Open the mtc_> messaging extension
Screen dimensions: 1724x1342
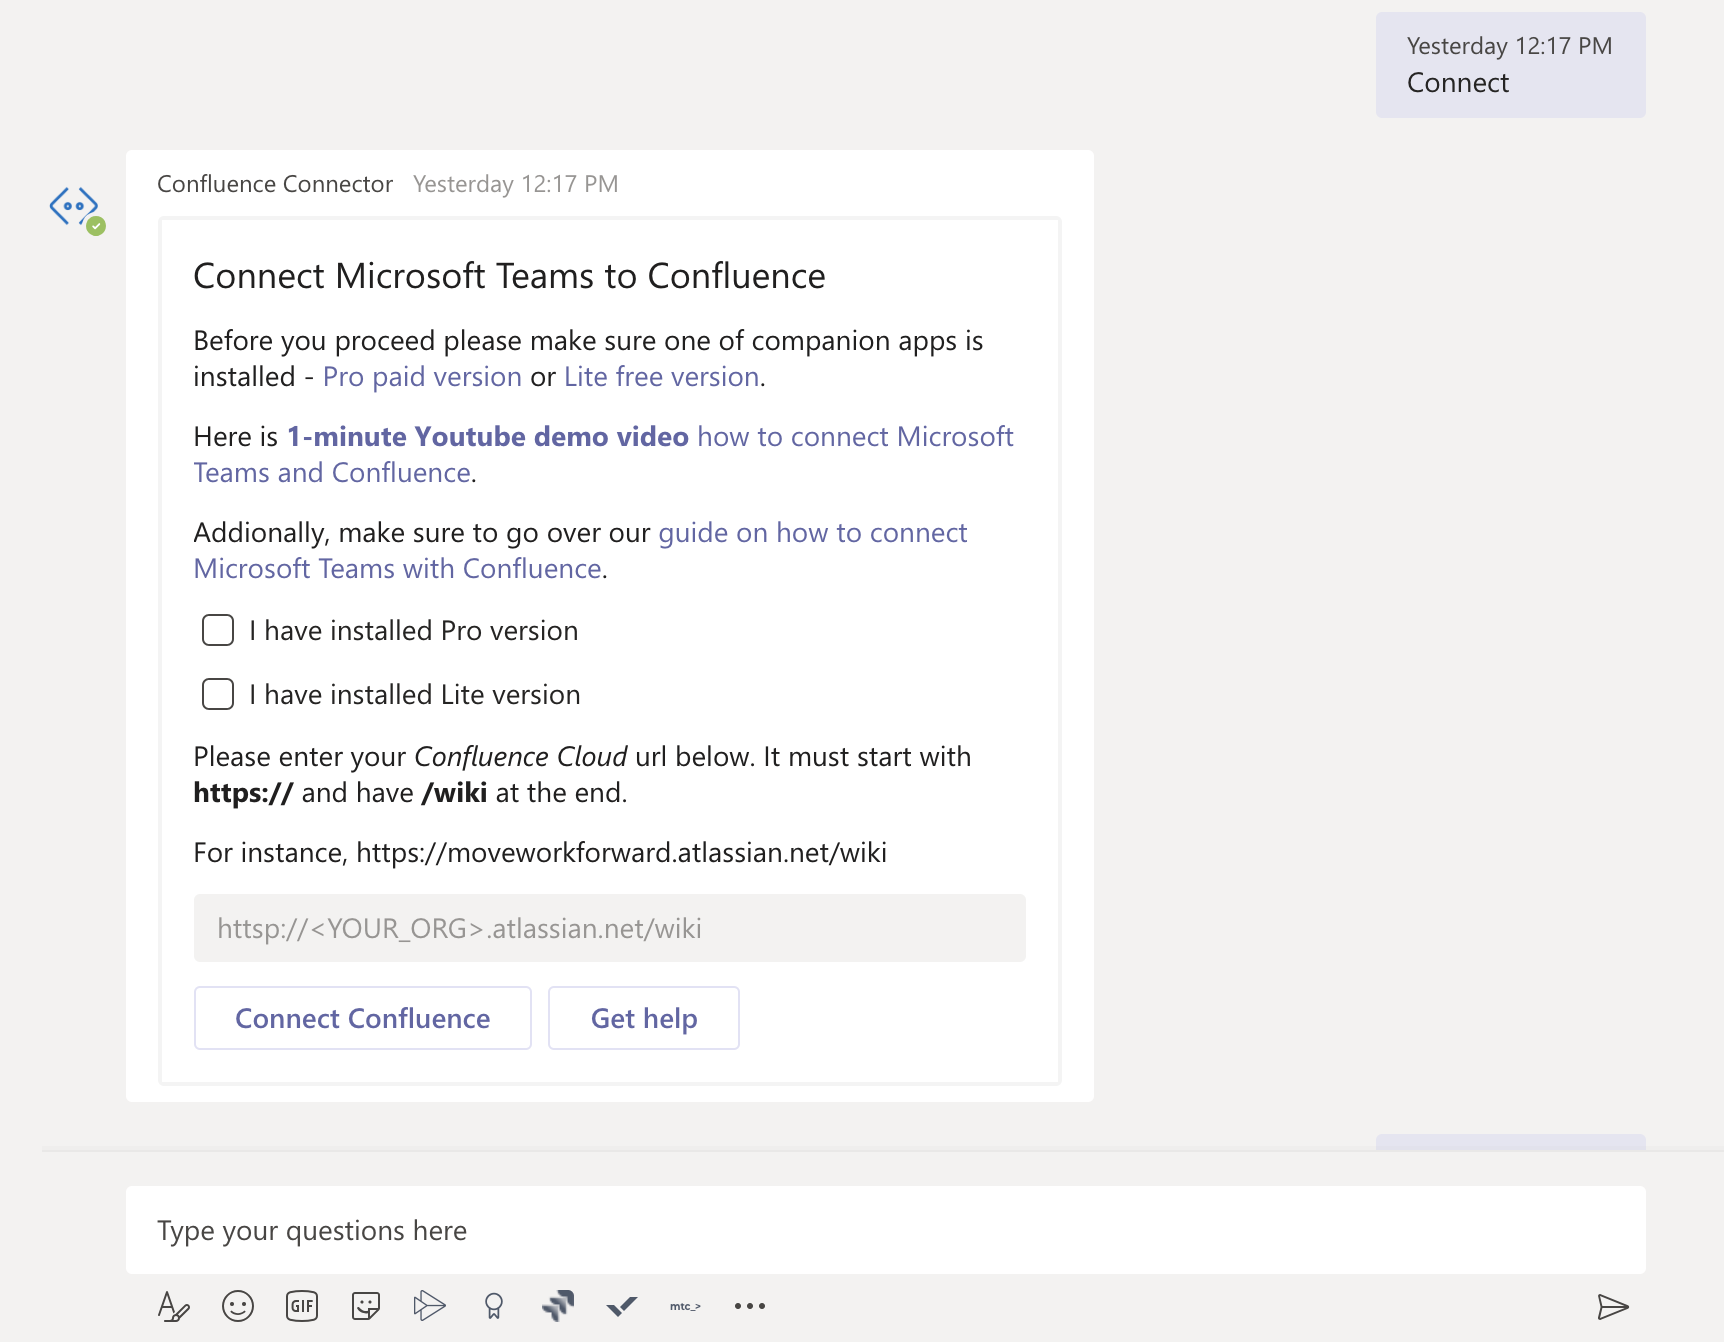click(x=685, y=1305)
